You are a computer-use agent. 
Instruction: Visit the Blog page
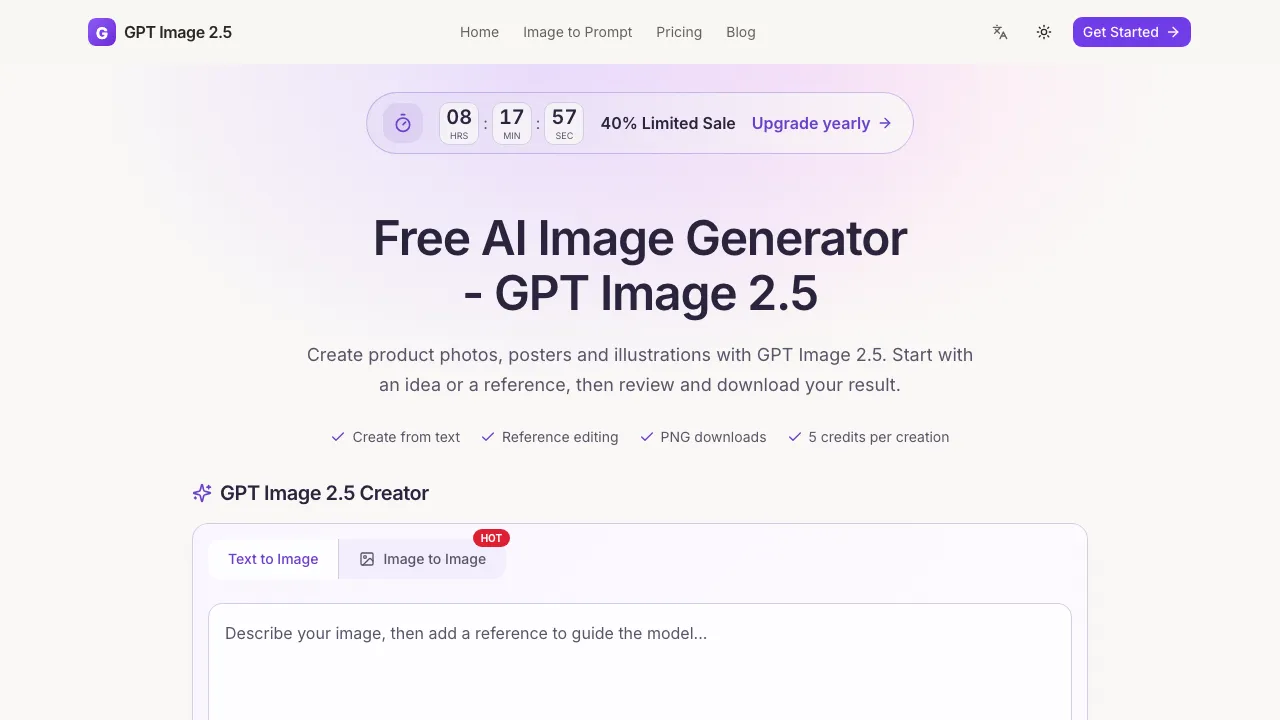(x=741, y=32)
